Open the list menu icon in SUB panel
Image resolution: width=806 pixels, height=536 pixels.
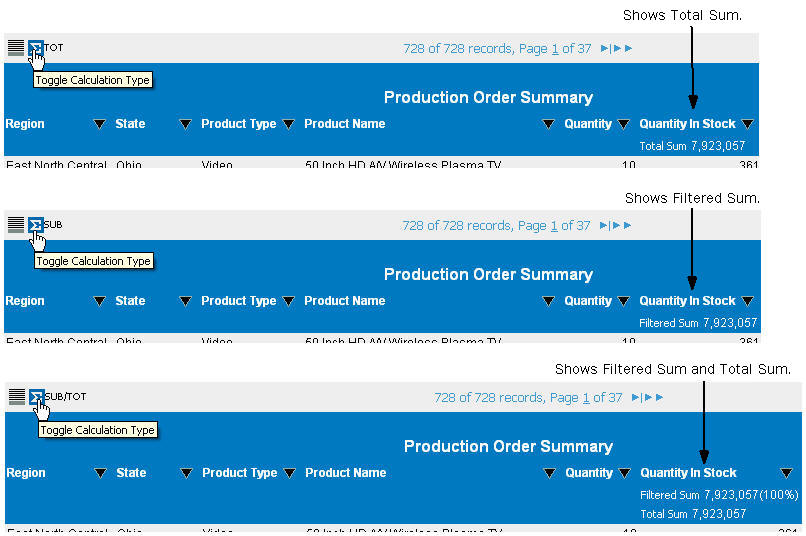16,225
